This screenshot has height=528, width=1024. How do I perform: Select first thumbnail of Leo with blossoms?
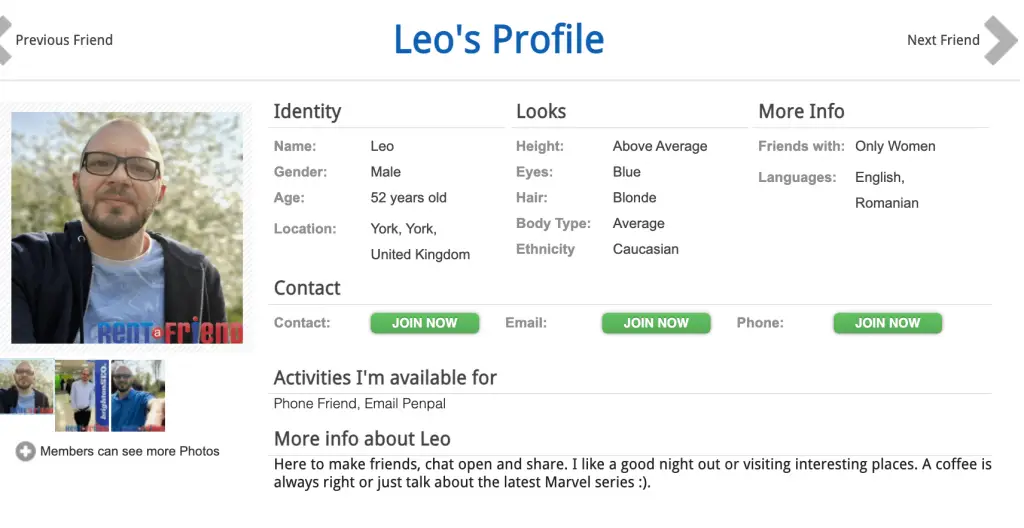click(x=26, y=387)
